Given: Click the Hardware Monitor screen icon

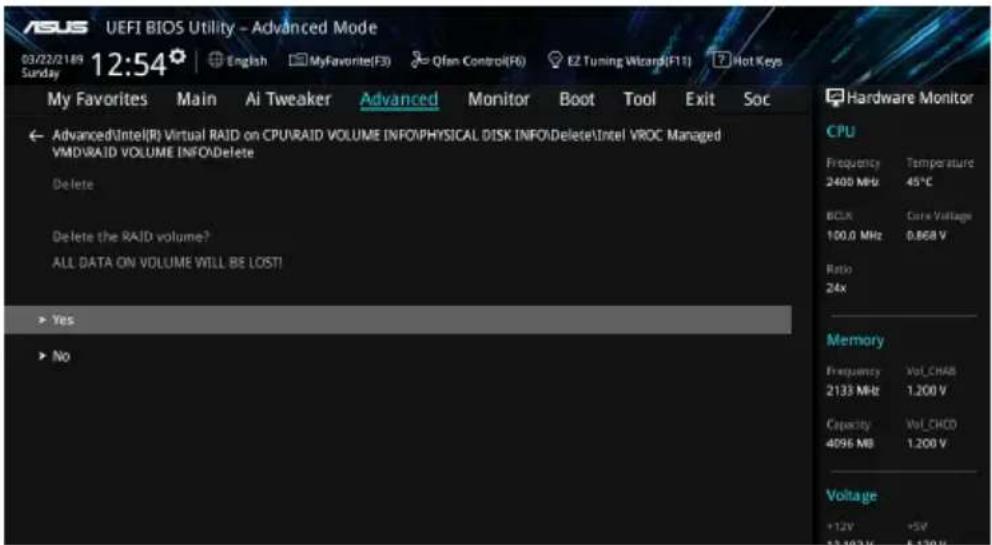Looking at the screenshot, I should 835,97.
